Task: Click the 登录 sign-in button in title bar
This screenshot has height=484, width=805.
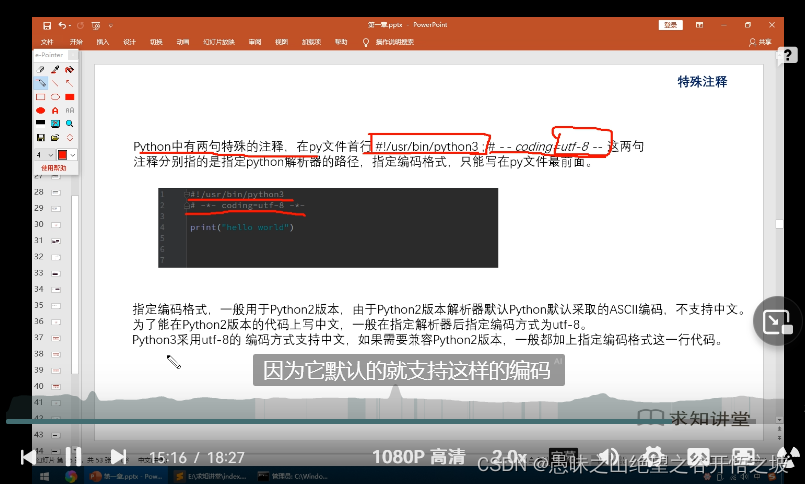Action: (670, 25)
